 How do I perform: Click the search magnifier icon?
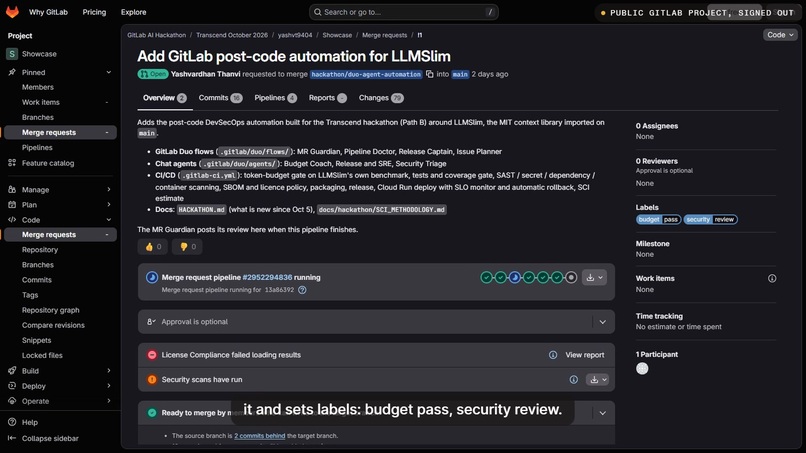tap(318, 12)
